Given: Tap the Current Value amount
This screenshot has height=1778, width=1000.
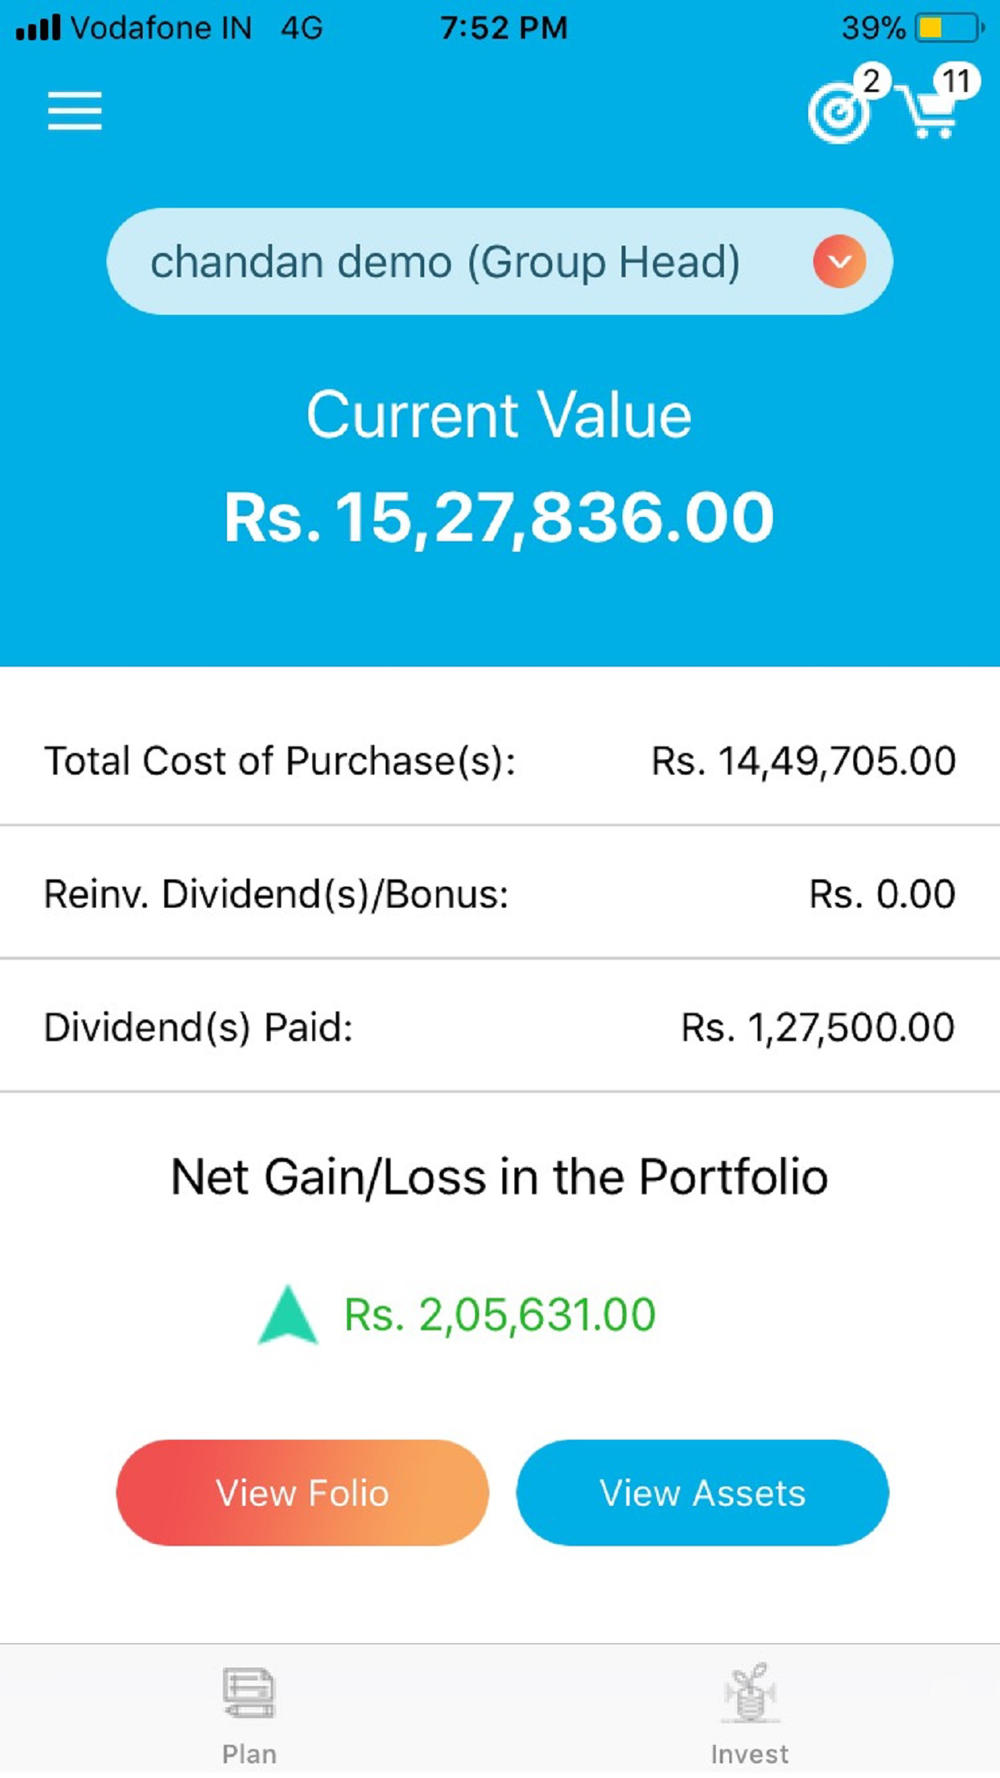Looking at the screenshot, I should [499, 518].
